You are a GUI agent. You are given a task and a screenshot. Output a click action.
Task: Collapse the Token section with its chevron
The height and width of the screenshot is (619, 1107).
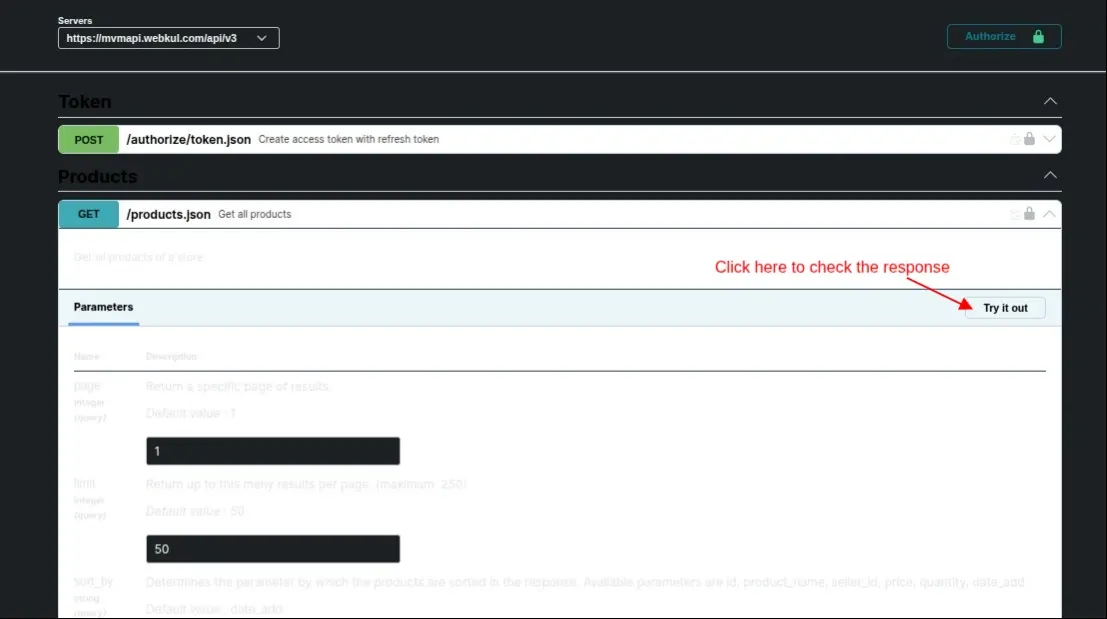click(1050, 102)
